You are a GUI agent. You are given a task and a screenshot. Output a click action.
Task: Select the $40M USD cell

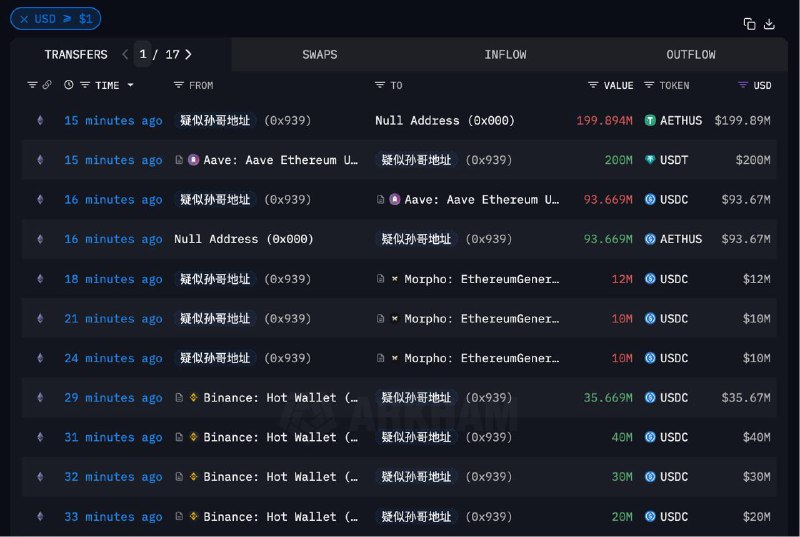757,438
